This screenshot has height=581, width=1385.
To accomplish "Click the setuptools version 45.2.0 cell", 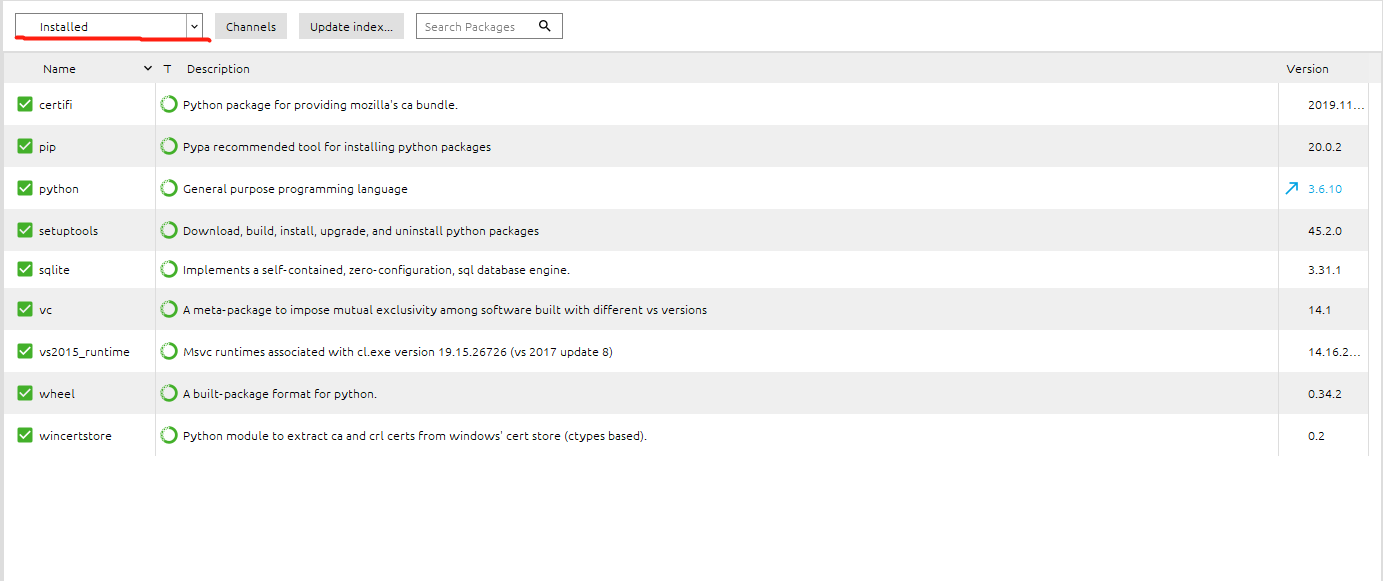I will (1325, 231).
